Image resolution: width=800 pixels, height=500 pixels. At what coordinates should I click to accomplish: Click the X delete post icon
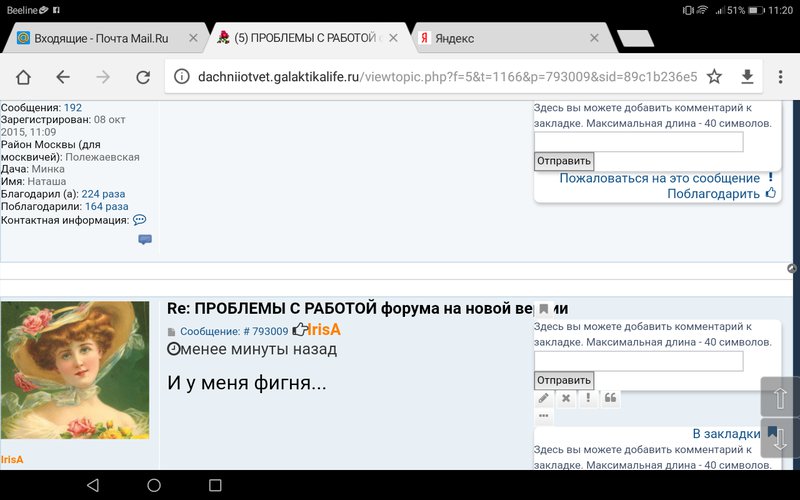pyautogui.click(x=566, y=398)
